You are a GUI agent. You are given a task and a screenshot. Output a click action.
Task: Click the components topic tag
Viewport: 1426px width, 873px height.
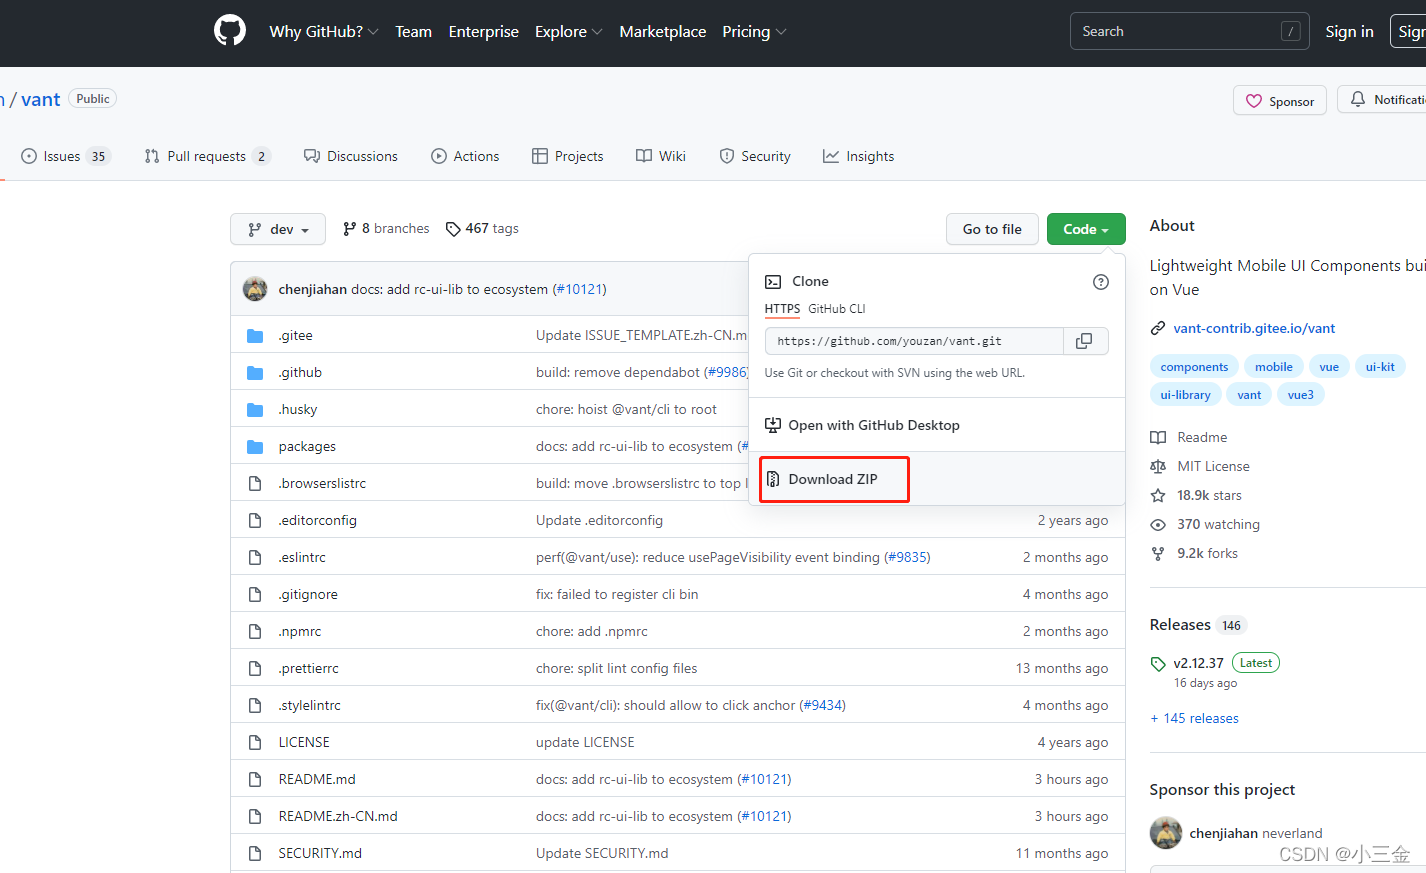point(1194,367)
